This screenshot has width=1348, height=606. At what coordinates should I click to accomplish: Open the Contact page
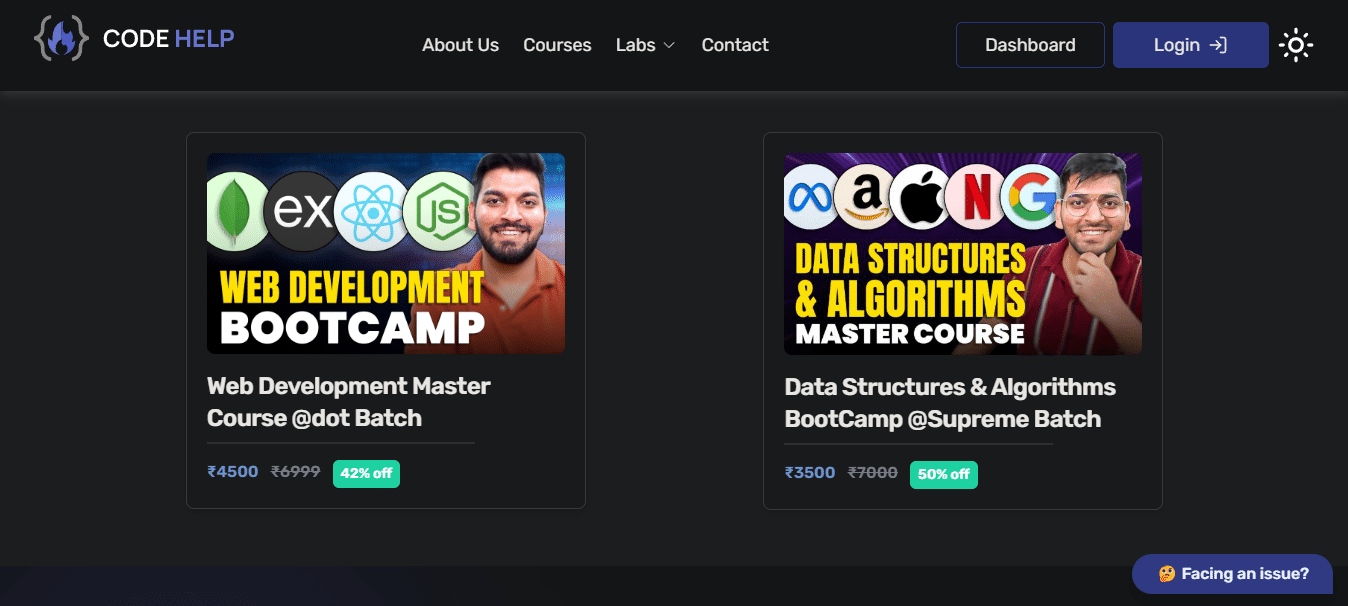735,45
